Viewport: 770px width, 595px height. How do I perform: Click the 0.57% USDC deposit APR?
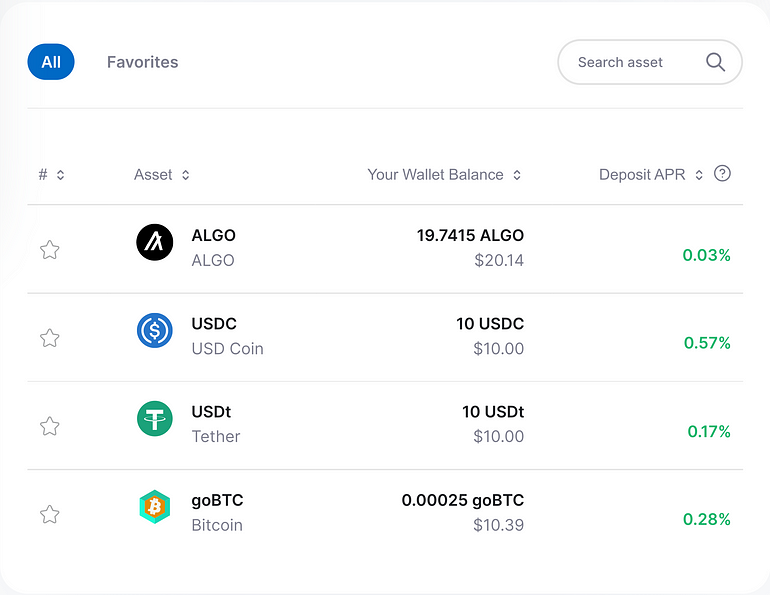click(x=707, y=343)
